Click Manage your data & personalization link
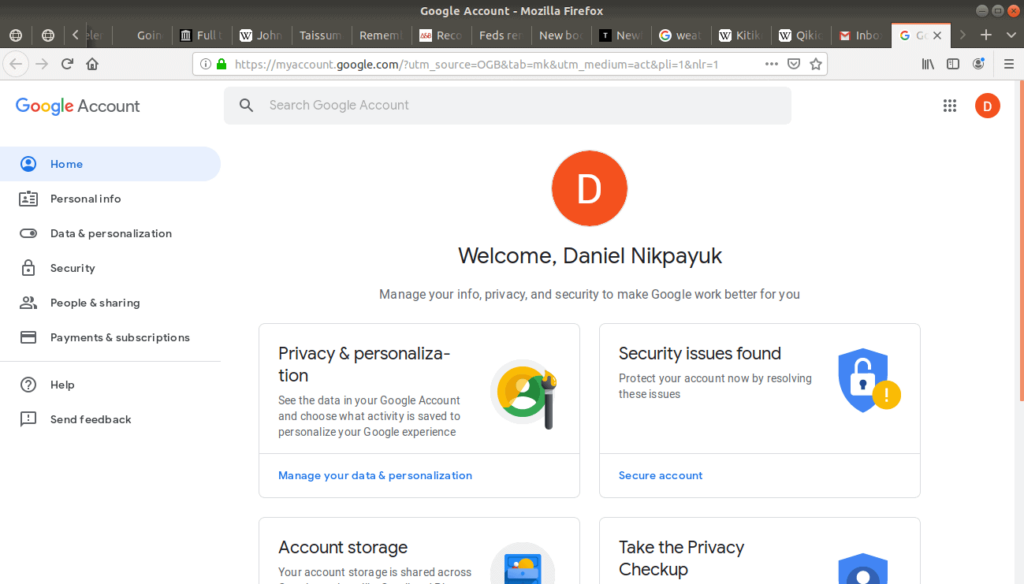1024x584 pixels. pyautogui.click(x=375, y=476)
